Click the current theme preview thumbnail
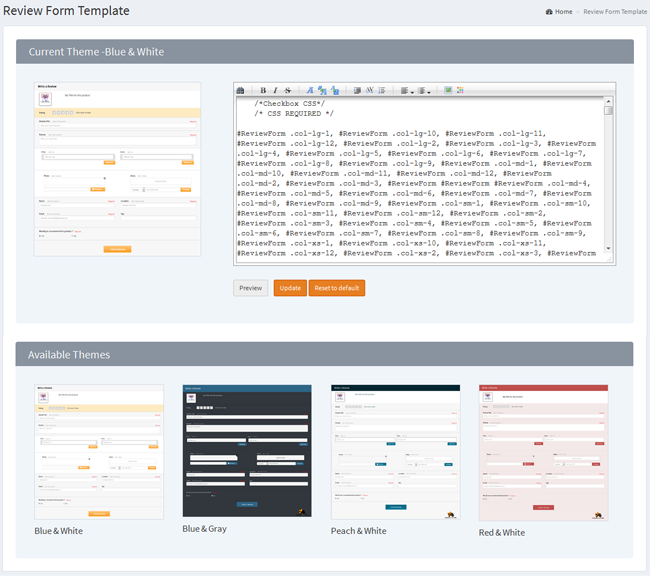The height and width of the screenshot is (576, 650). pyautogui.click(x=117, y=169)
